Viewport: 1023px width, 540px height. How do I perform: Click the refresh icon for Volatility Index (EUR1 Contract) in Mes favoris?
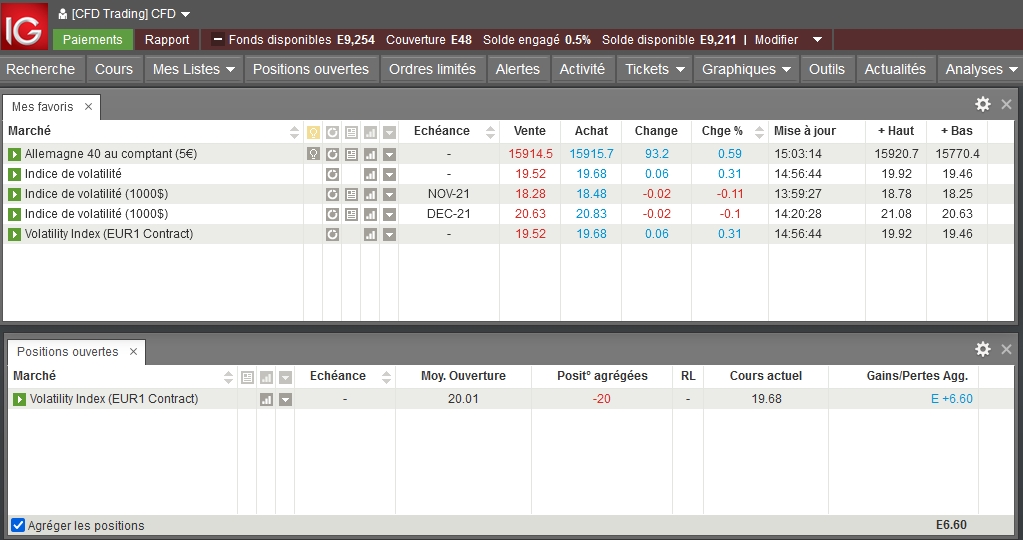pos(332,234)
